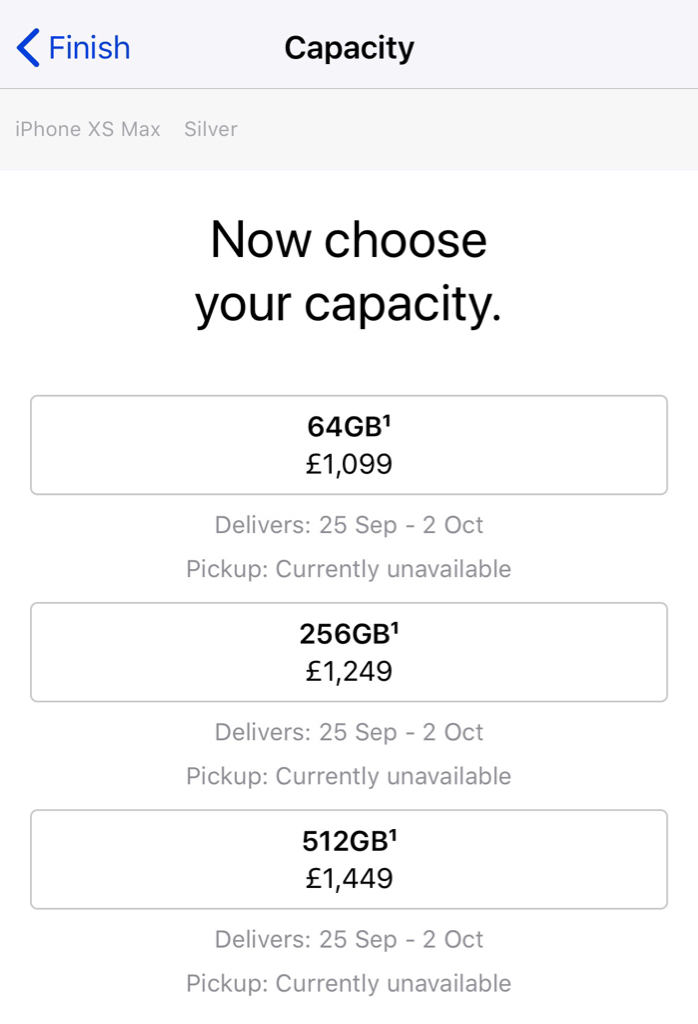The image size is (698, 1024).
Task: Click delivery dates below the 512GB option
Action: click(x=349, y=939)
